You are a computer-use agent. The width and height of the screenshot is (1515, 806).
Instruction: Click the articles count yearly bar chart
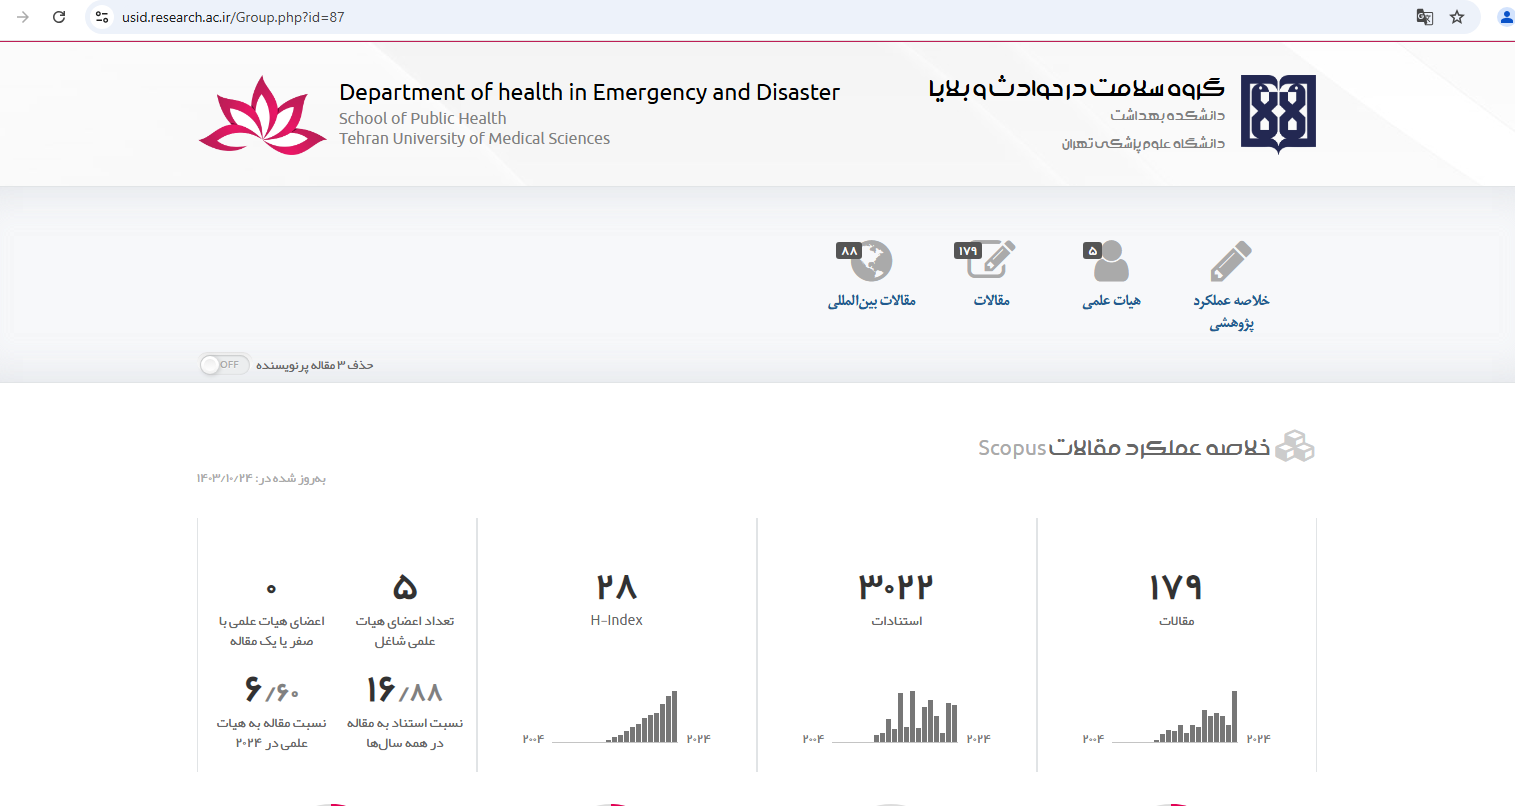1196,719
